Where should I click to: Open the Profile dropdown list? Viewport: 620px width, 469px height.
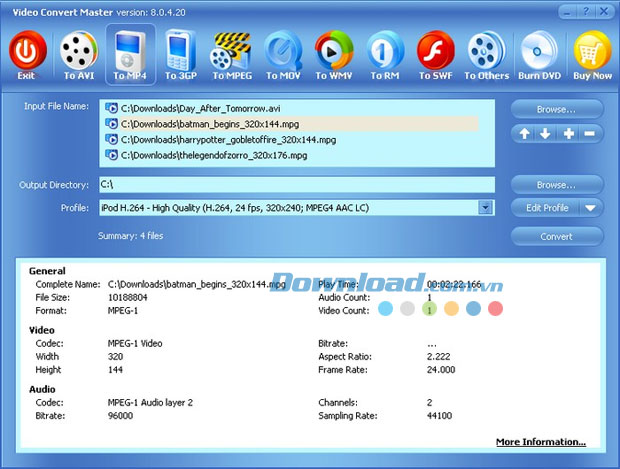point(486,208)
